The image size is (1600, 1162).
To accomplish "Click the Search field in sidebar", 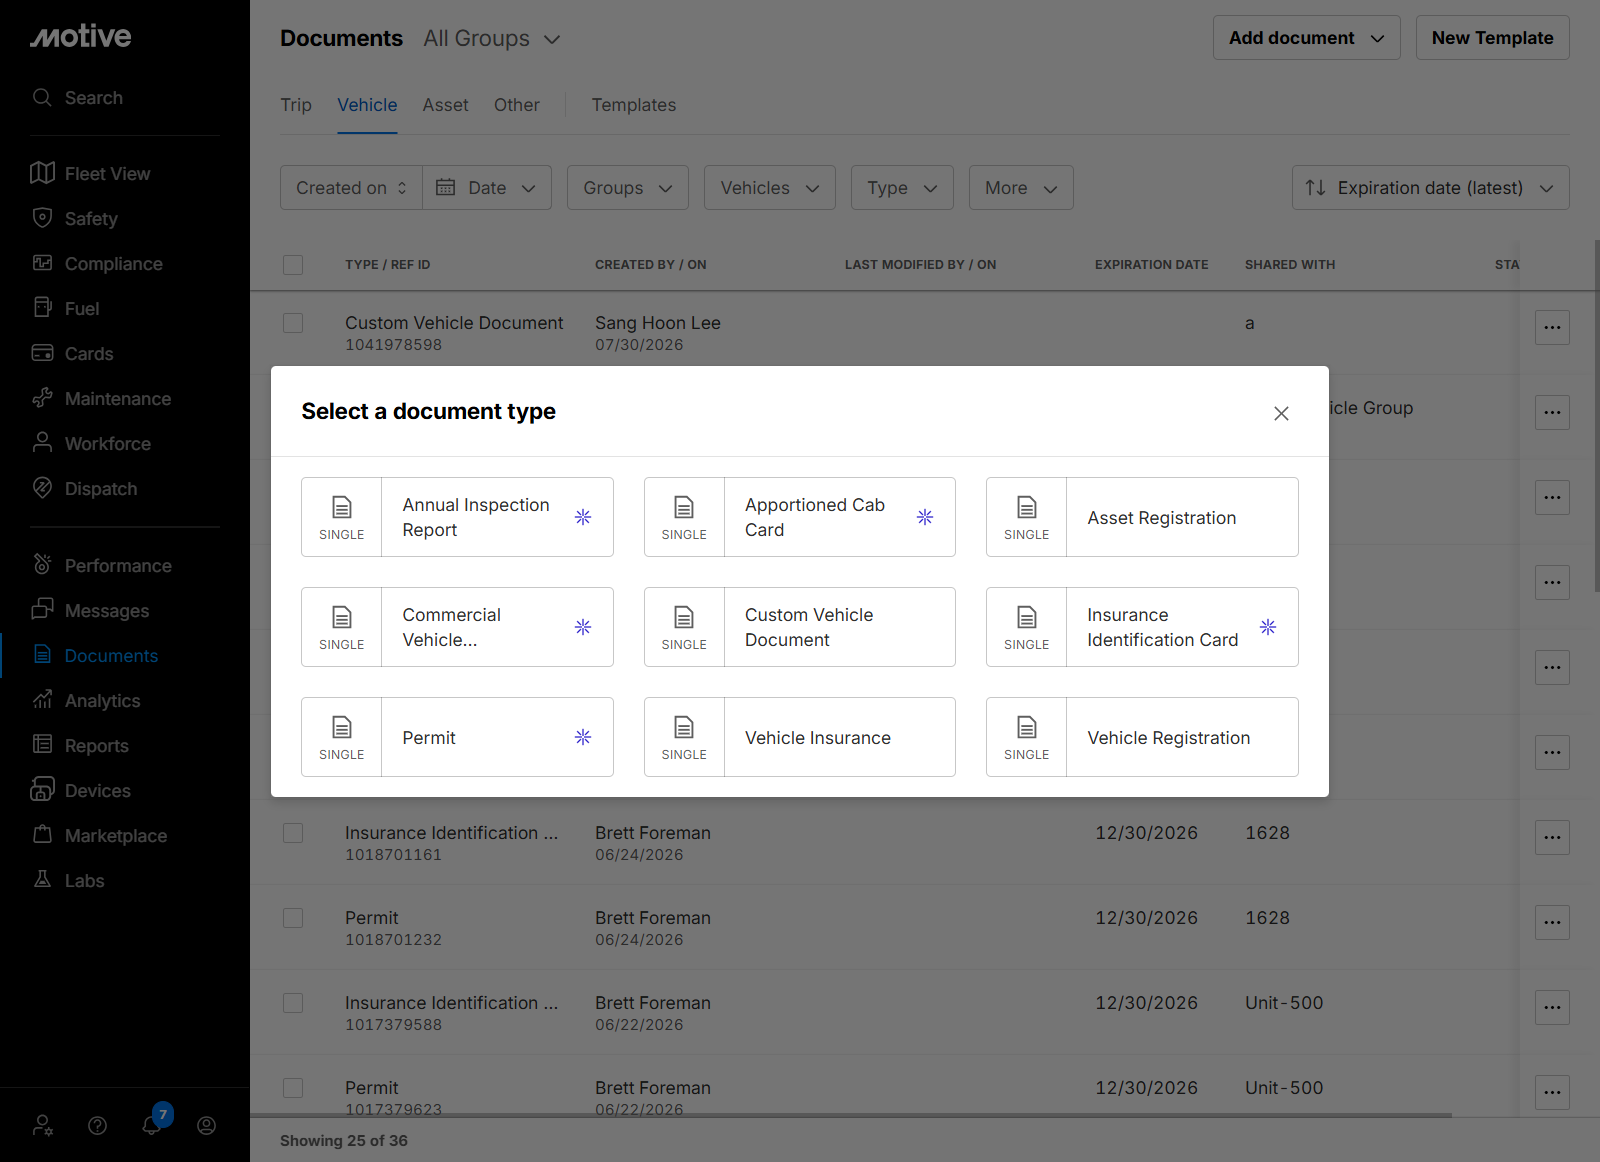I will click(125, 98).
